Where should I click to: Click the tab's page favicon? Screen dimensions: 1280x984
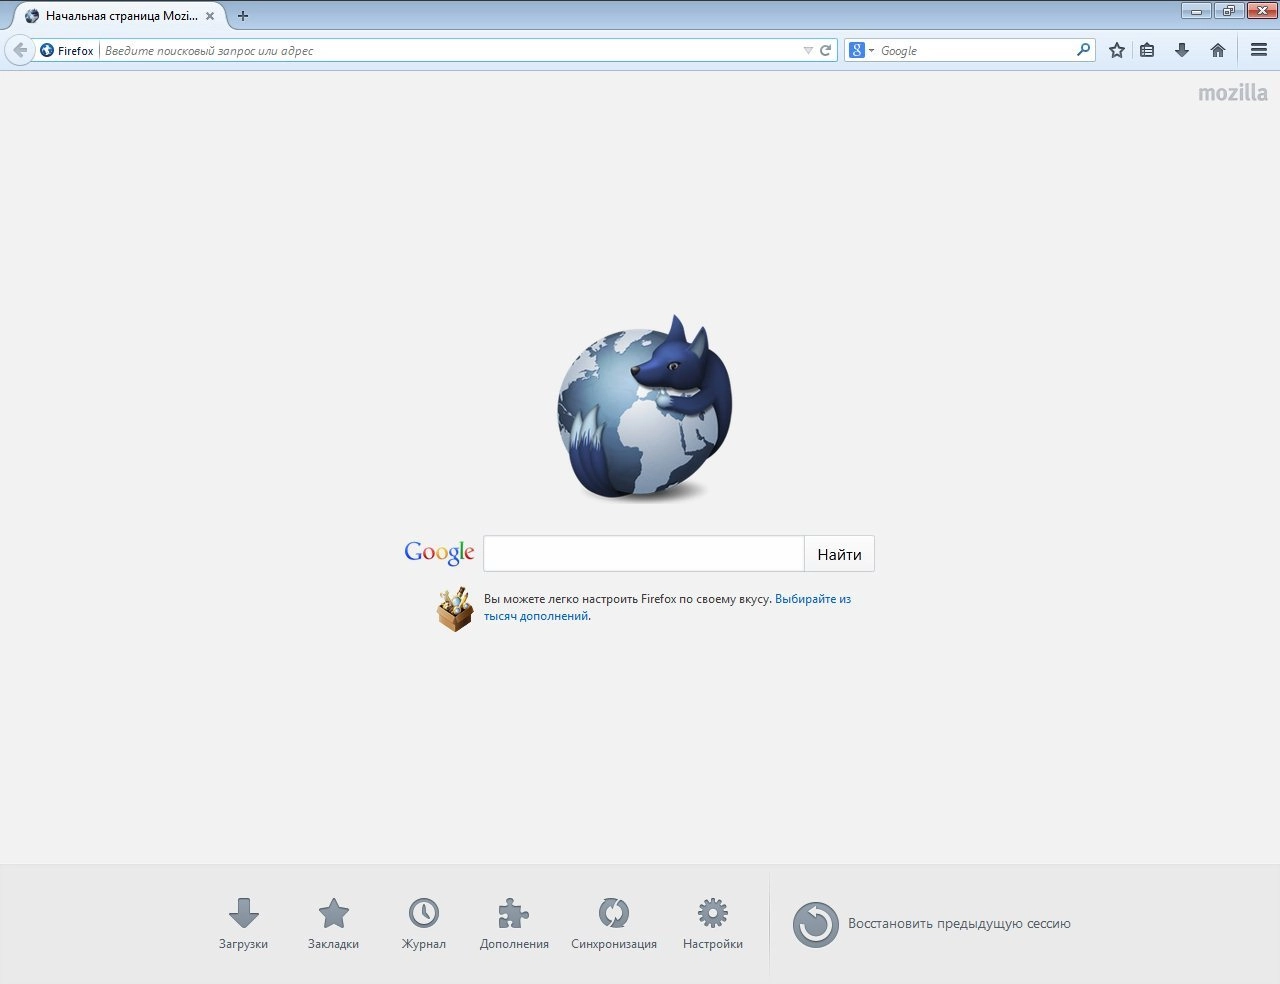32,16
